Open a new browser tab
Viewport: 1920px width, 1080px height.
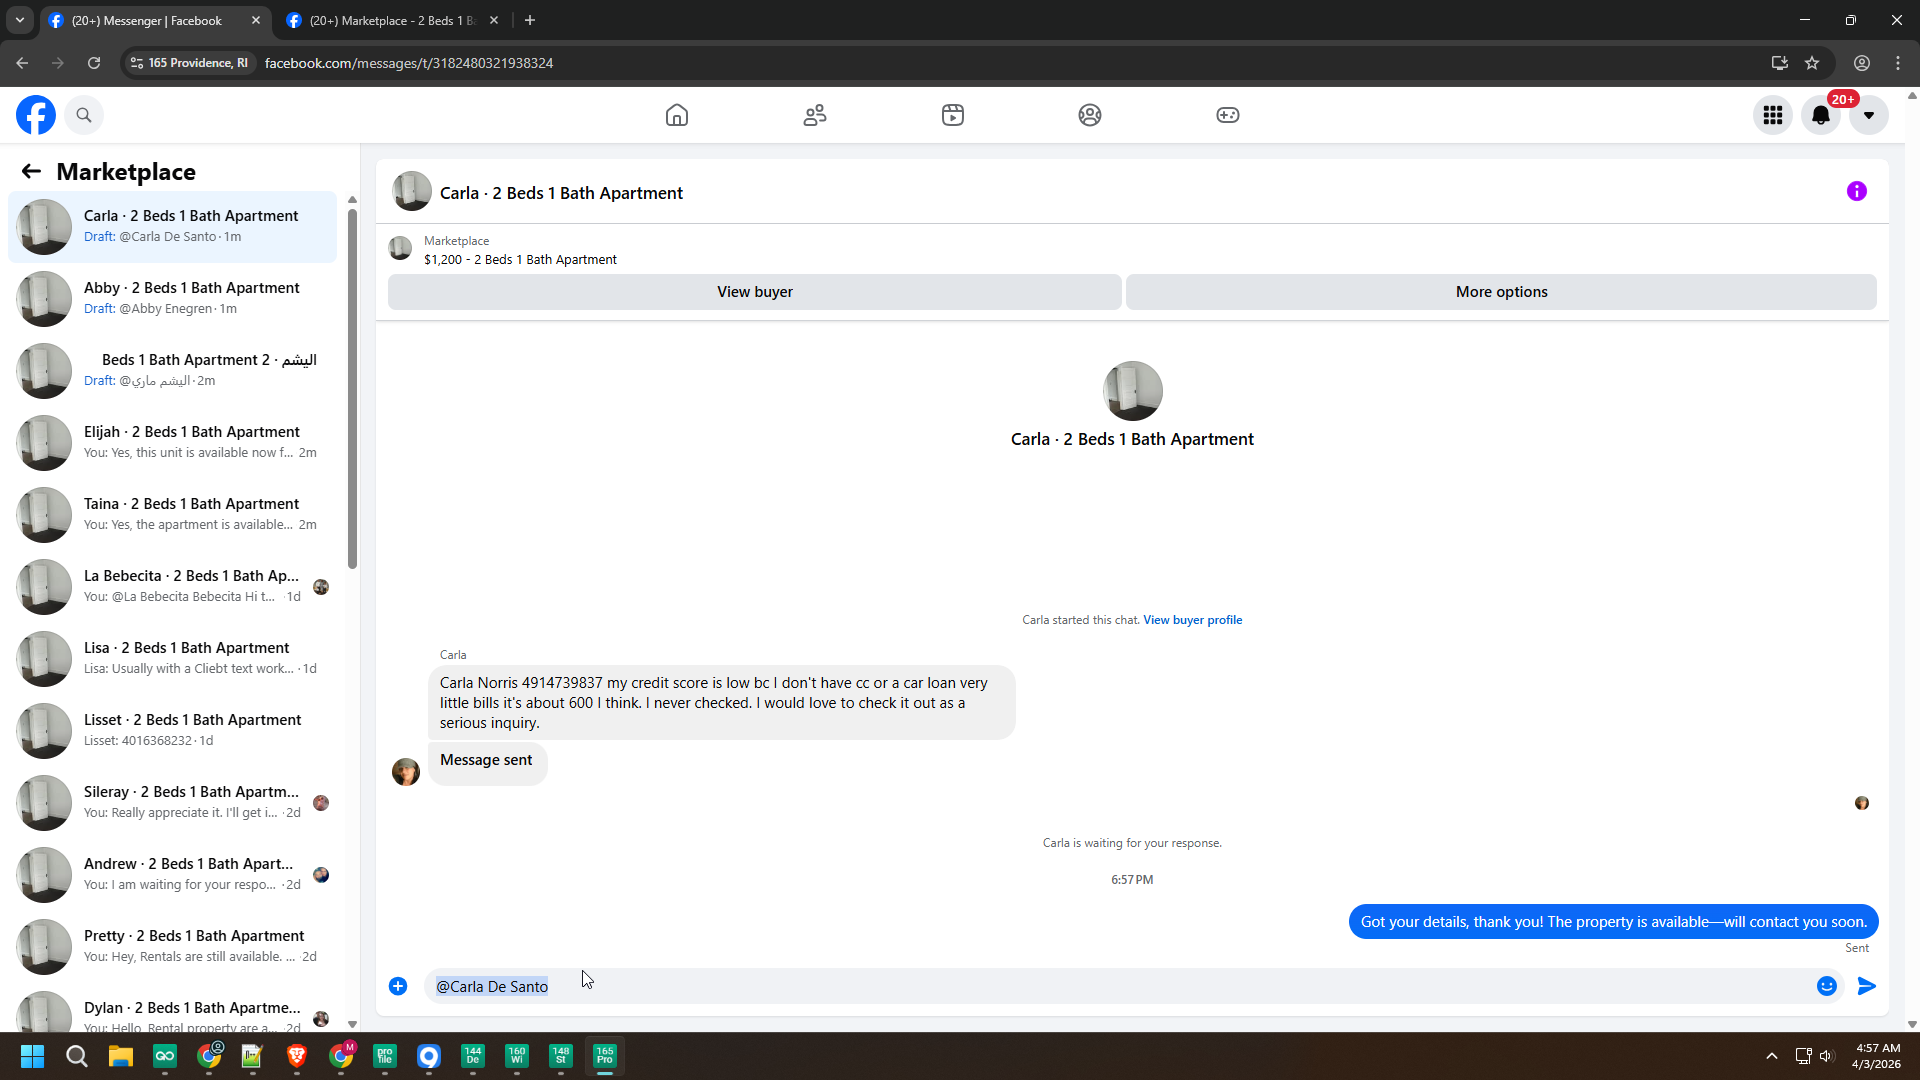tap(530, 20)
